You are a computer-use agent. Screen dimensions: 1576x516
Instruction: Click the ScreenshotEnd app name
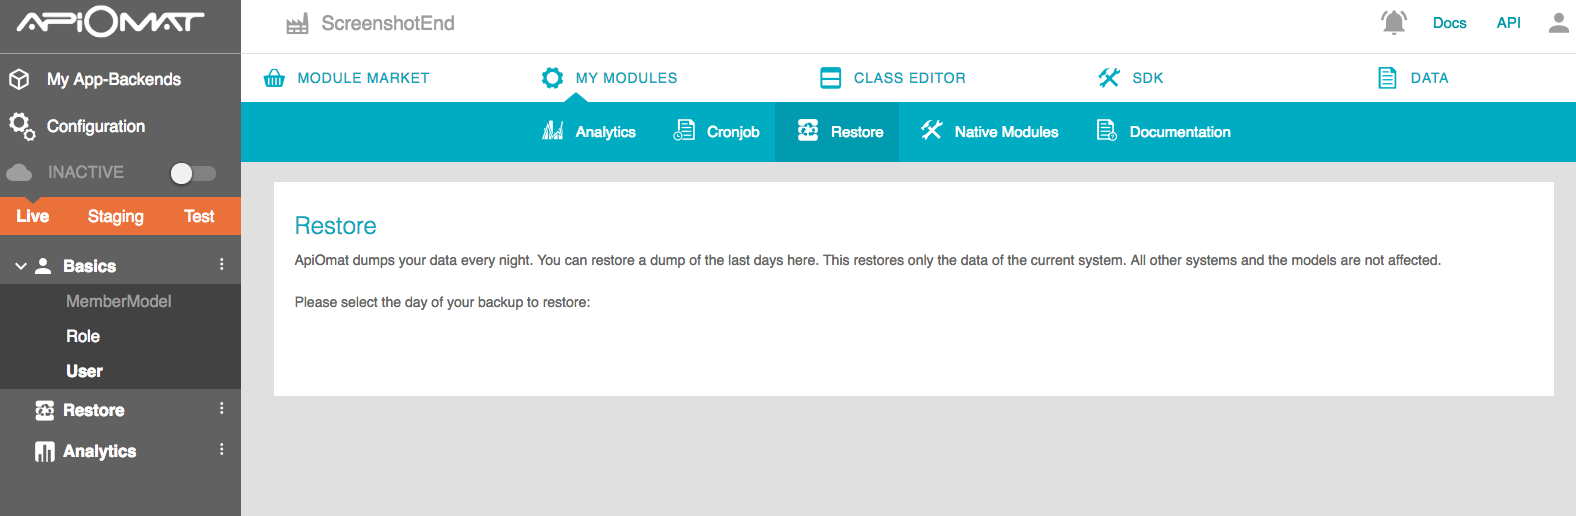click(388, 23)
